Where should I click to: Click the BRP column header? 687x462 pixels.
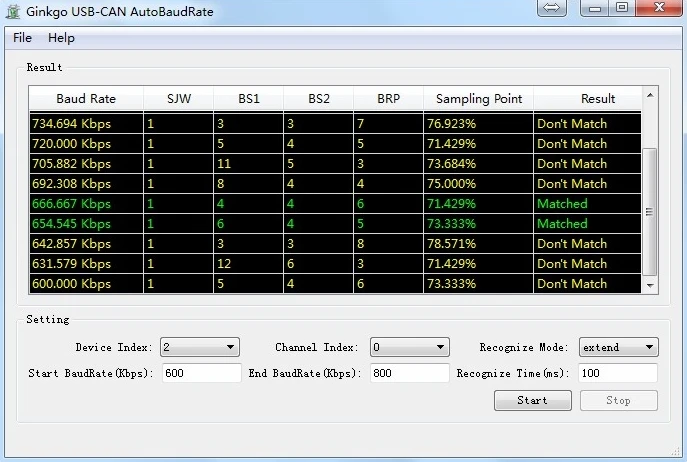[389, 99]
